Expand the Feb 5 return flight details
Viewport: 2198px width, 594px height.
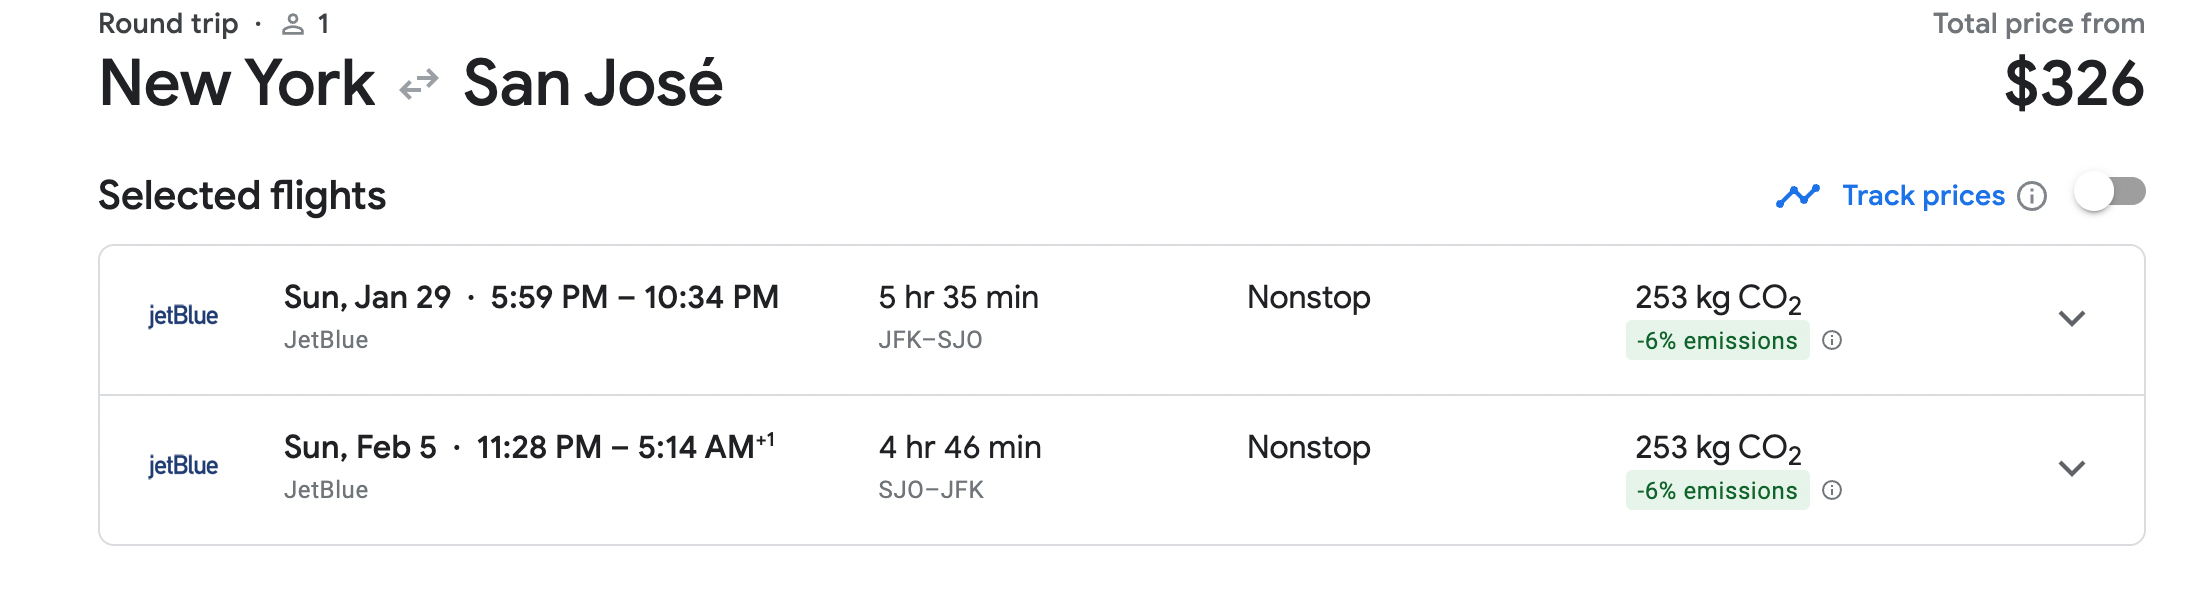click(2072, 469)
